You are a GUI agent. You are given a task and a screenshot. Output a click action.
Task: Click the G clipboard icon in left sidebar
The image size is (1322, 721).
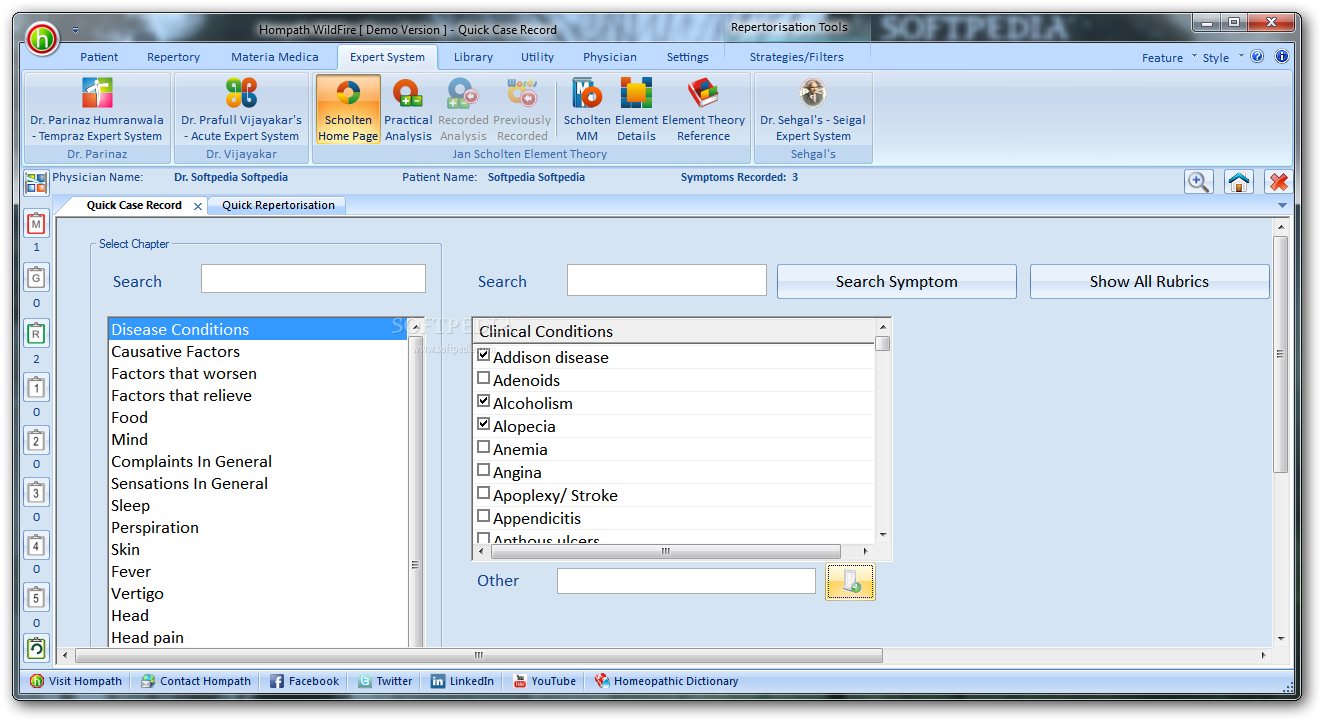[36, 277]
